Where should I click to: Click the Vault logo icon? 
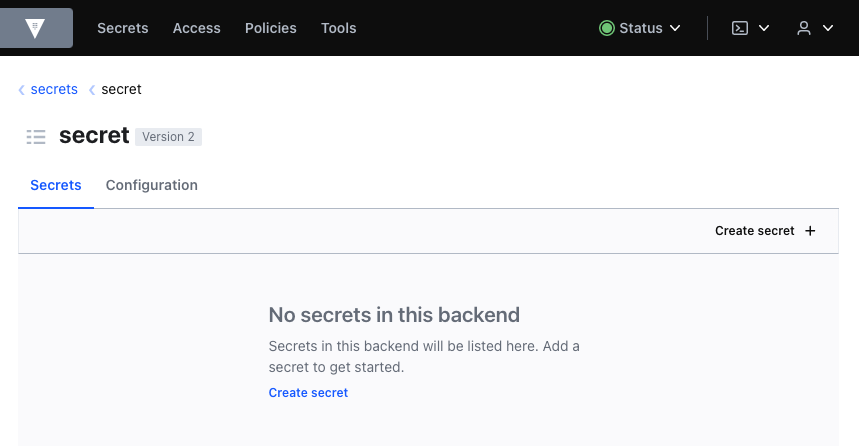(36, 28)
